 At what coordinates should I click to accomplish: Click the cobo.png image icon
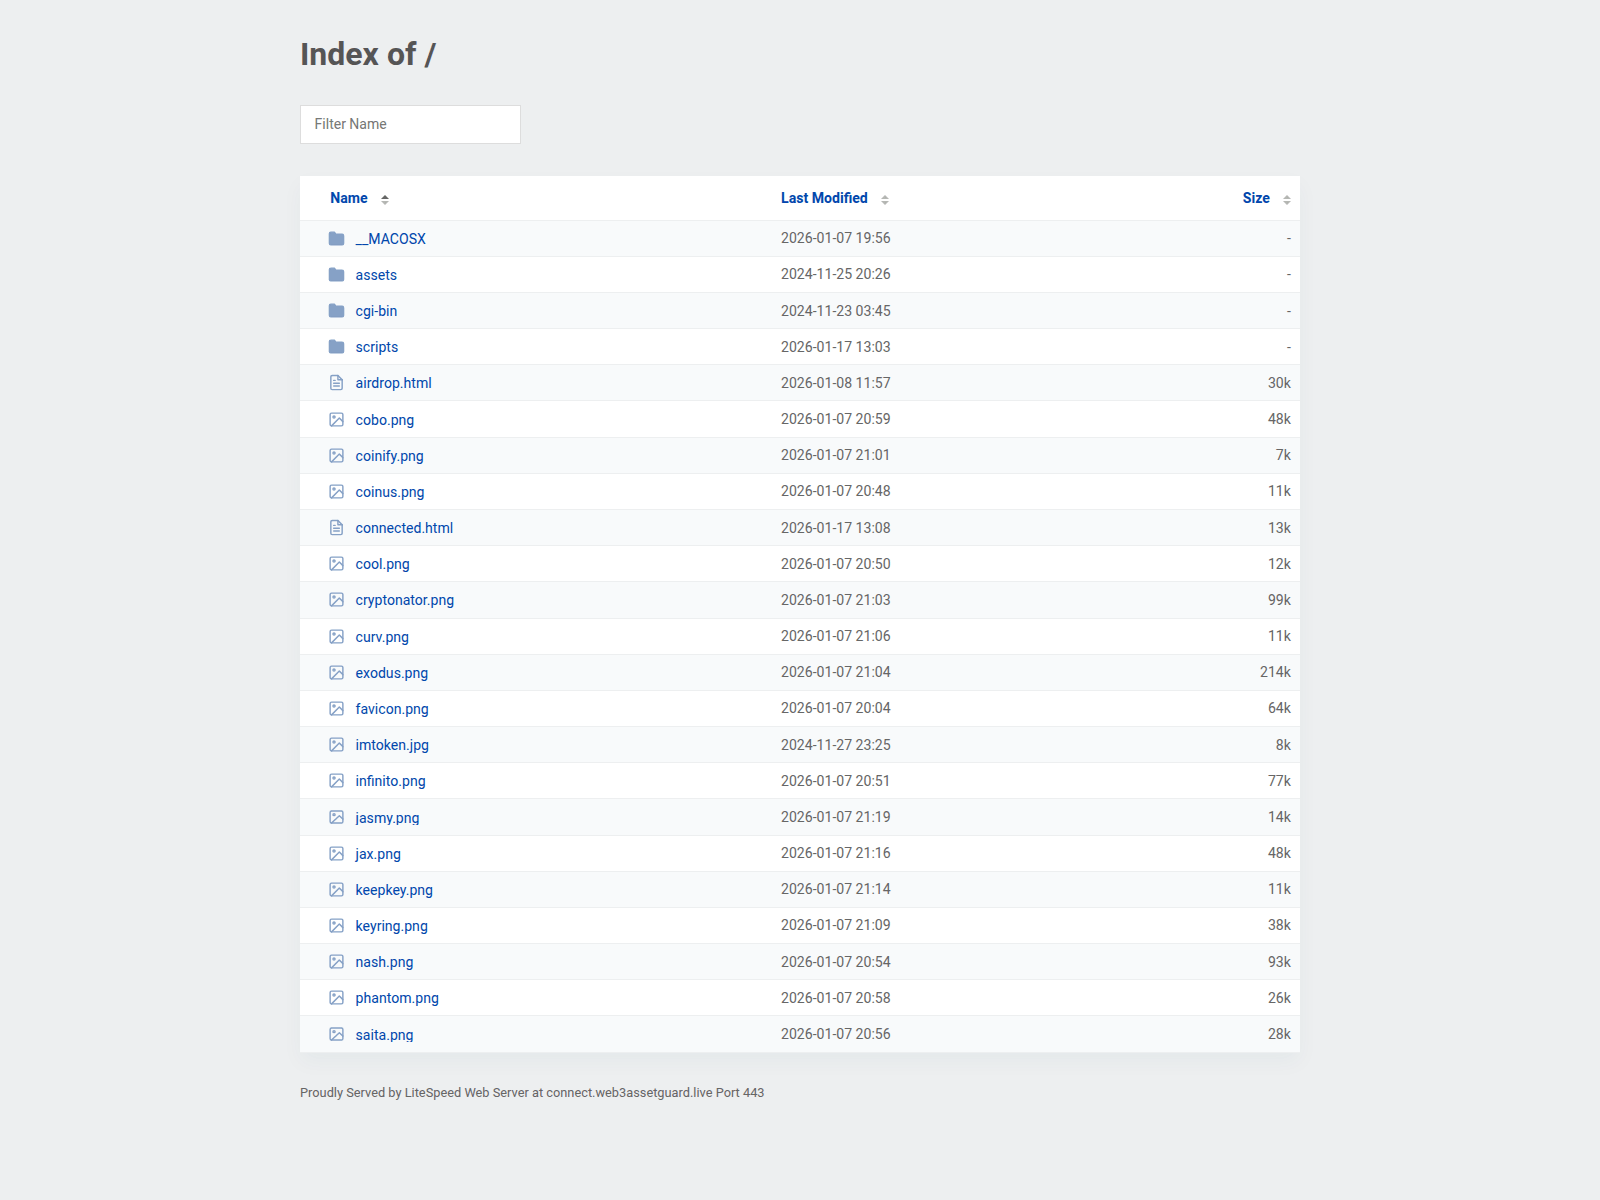pyautogui.click(x=337, y=420)
